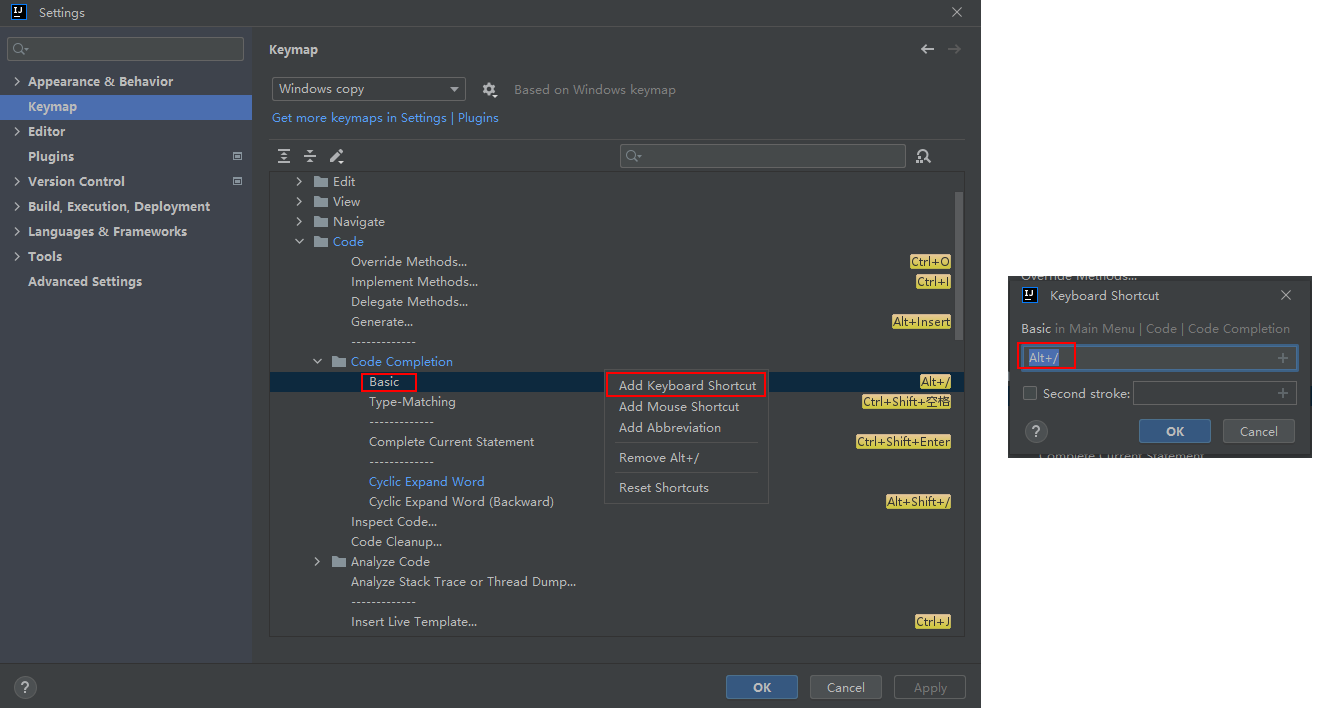Screen dimensions: 1326x708
Task: Select Inspect Code... action
Action: point(393,521)
